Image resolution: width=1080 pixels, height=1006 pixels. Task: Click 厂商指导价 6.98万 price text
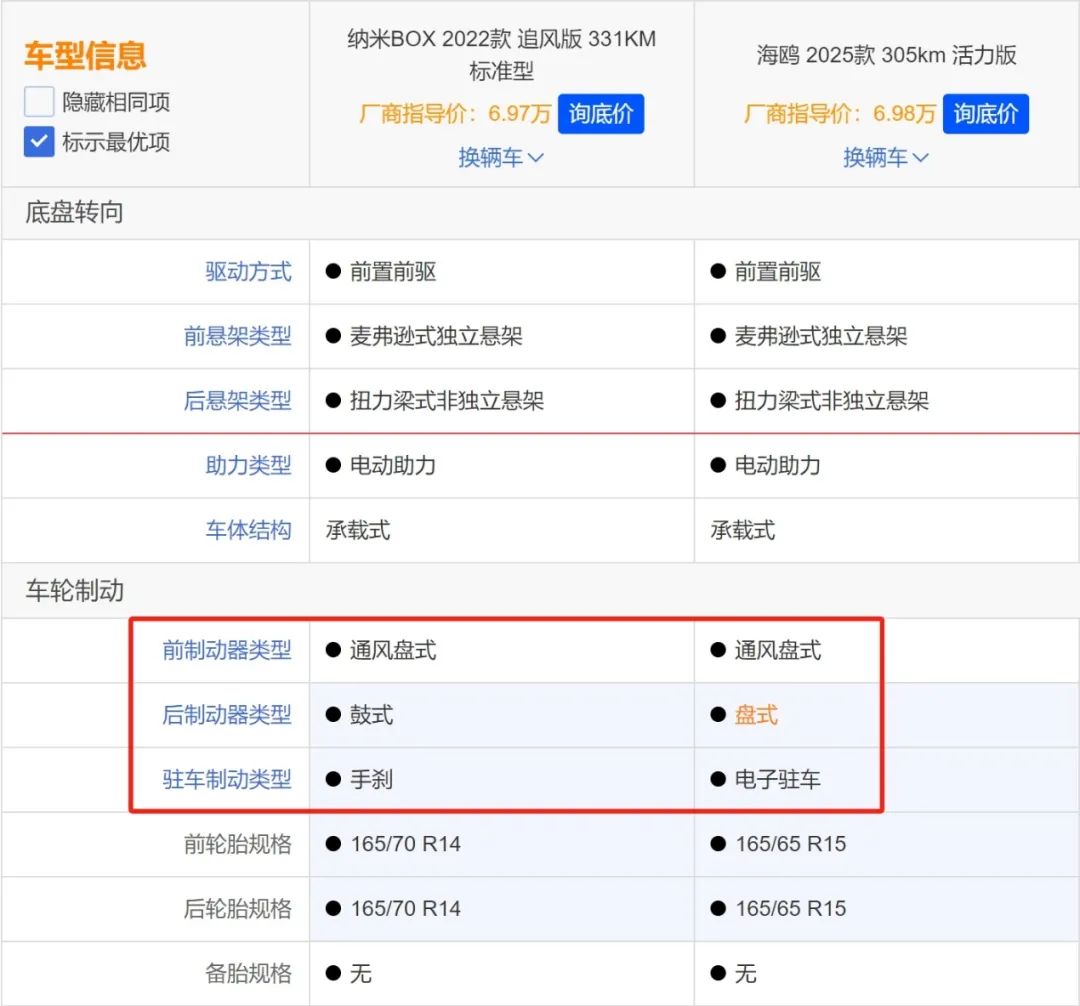tap(840, 114)
